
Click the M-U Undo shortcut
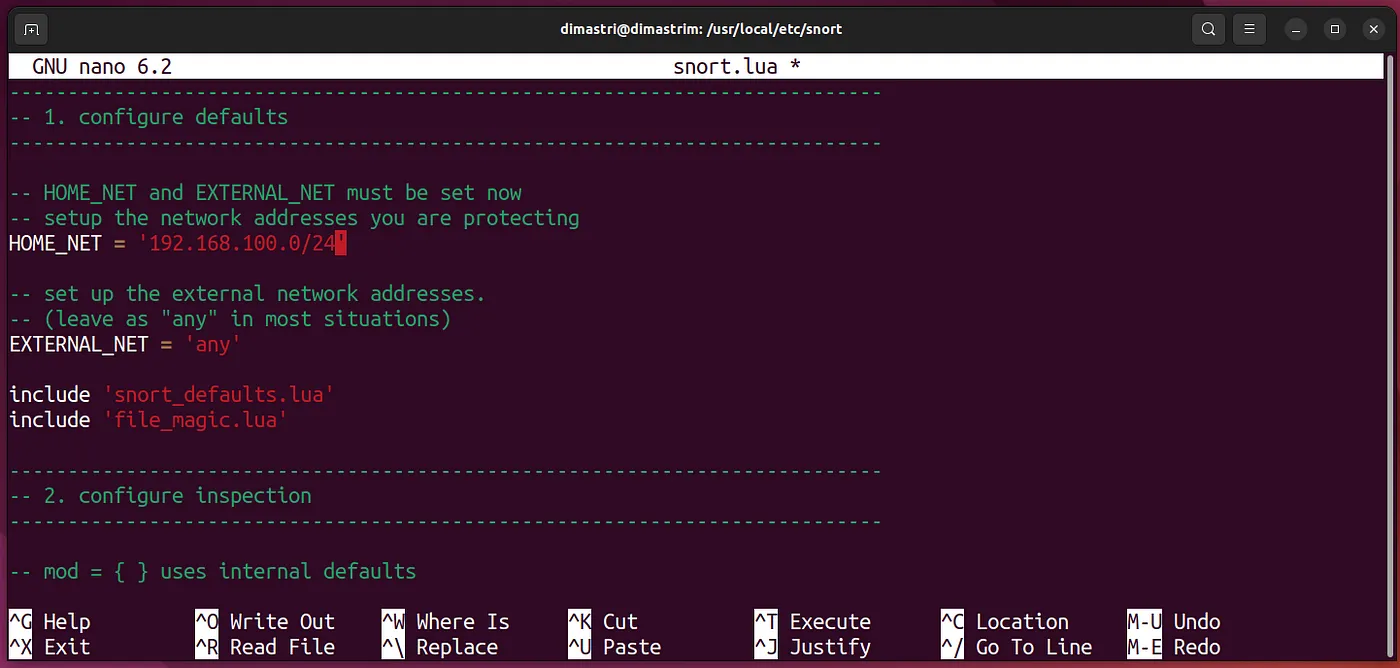tap(1174, 622)
